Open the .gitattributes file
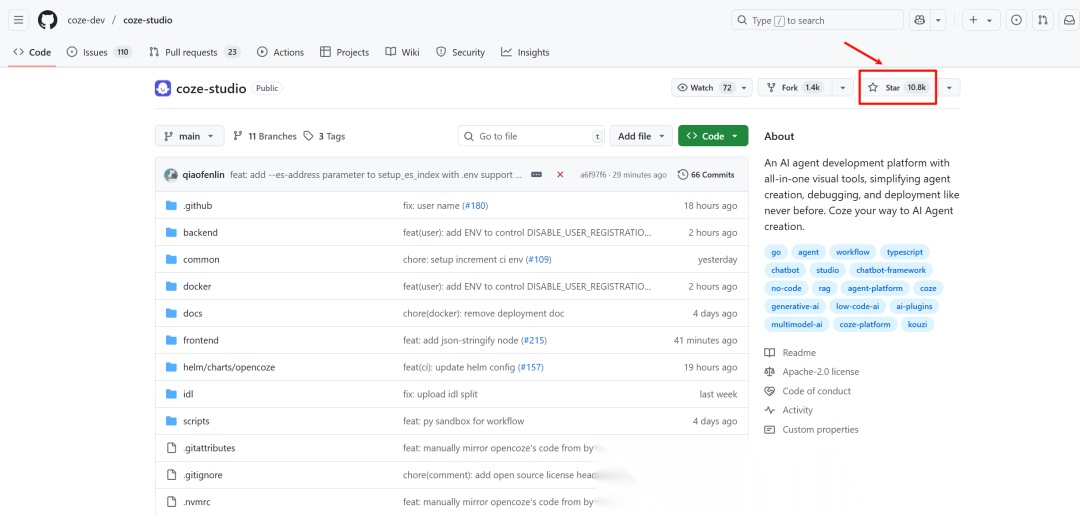The height and width of the screenshot is (514, 1080). (209, 448)
